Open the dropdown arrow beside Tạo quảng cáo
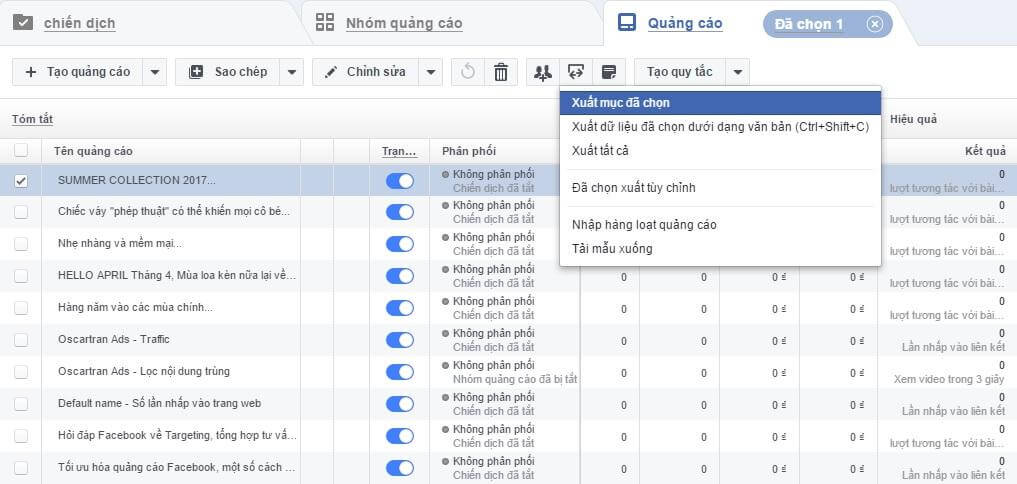Image resolution: width=1017 pixels, height=484 pixels. 154,72
